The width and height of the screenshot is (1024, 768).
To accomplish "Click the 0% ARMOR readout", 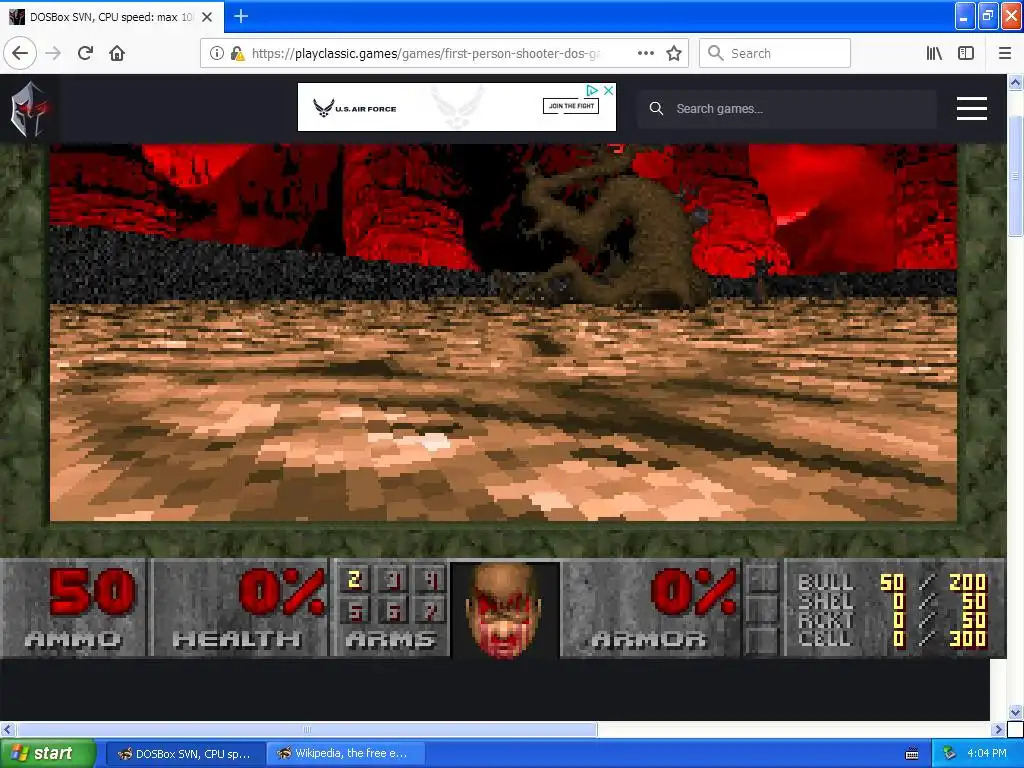I will [x=694, y=592].
